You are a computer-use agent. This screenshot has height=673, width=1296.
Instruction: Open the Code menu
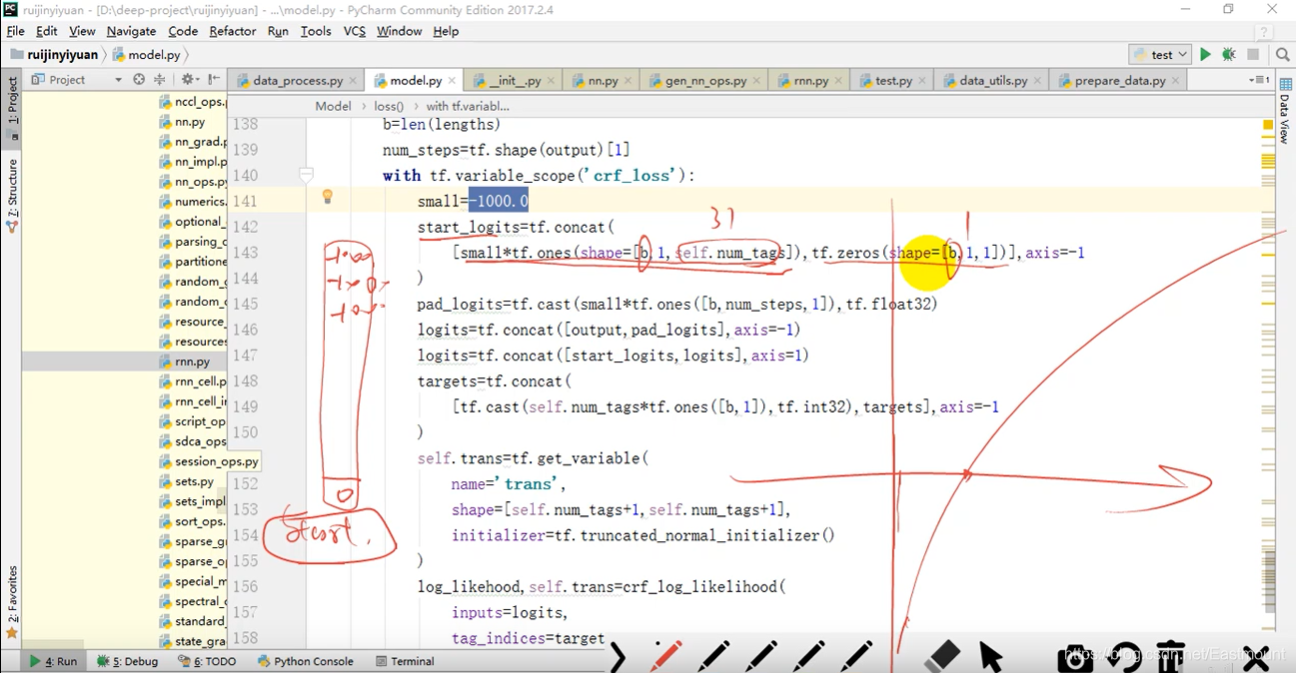point(183,31)
